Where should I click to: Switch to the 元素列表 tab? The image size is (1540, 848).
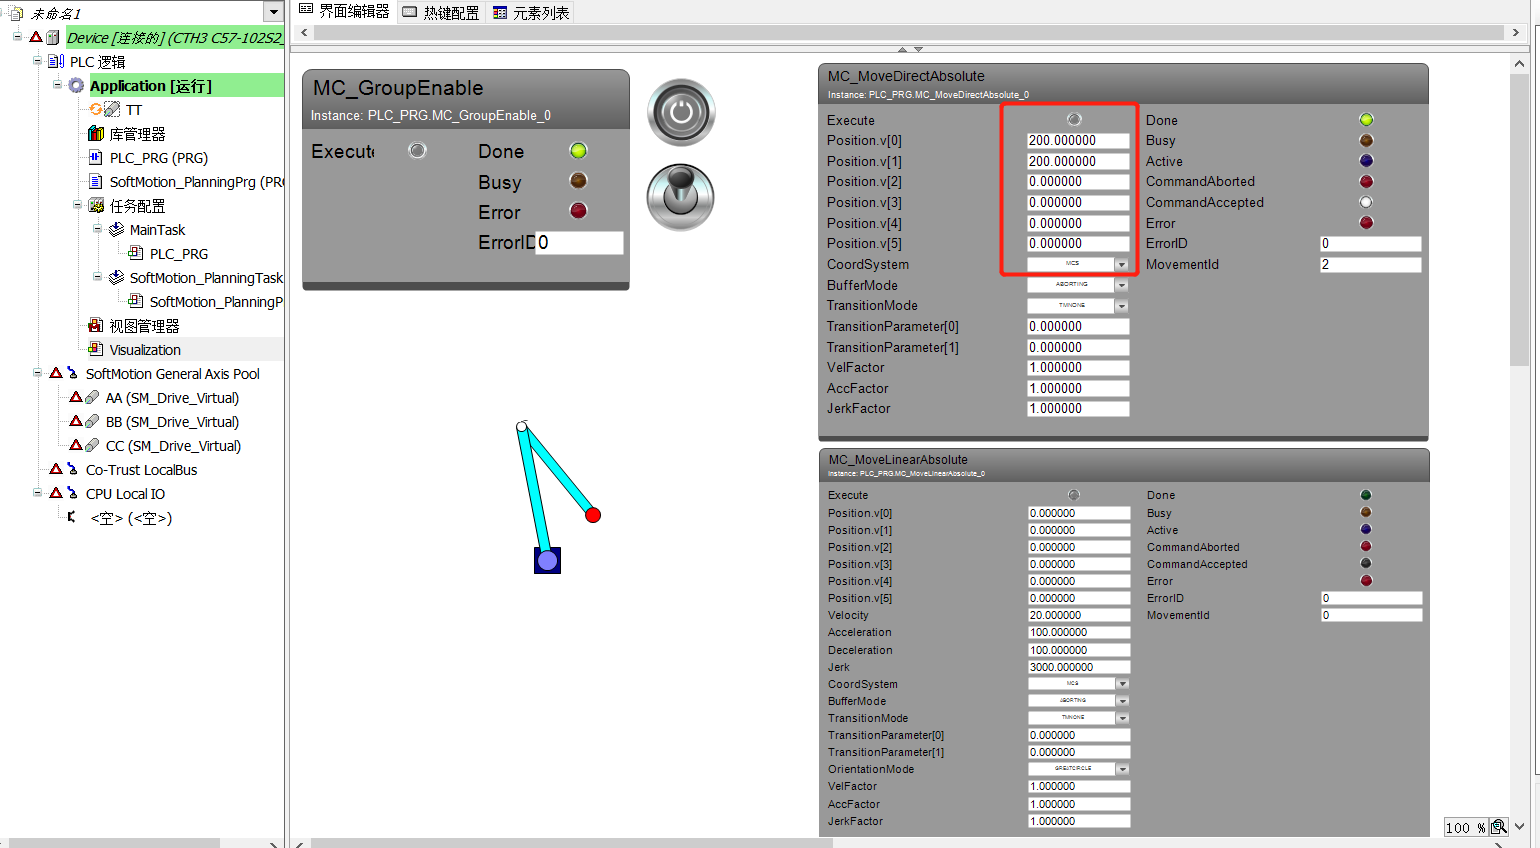[531, 13]
